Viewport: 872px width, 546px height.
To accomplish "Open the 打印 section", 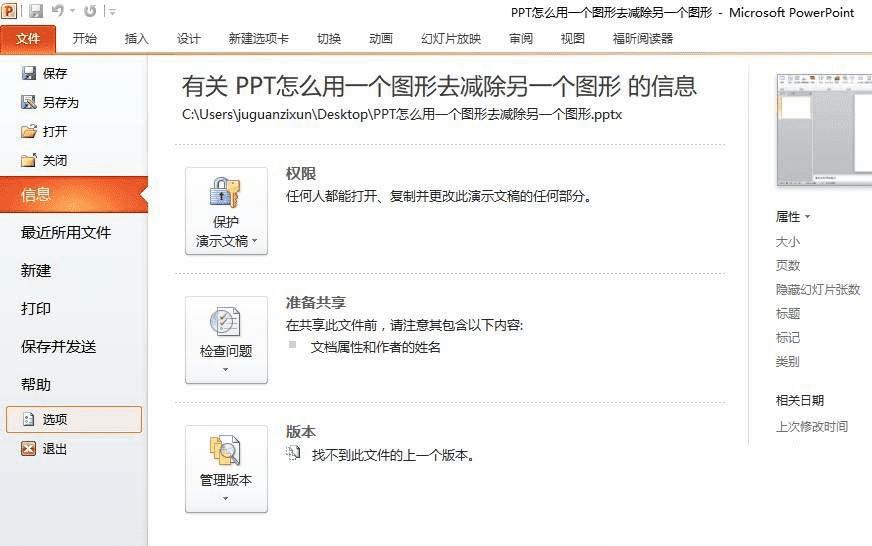I will point(36,309).
